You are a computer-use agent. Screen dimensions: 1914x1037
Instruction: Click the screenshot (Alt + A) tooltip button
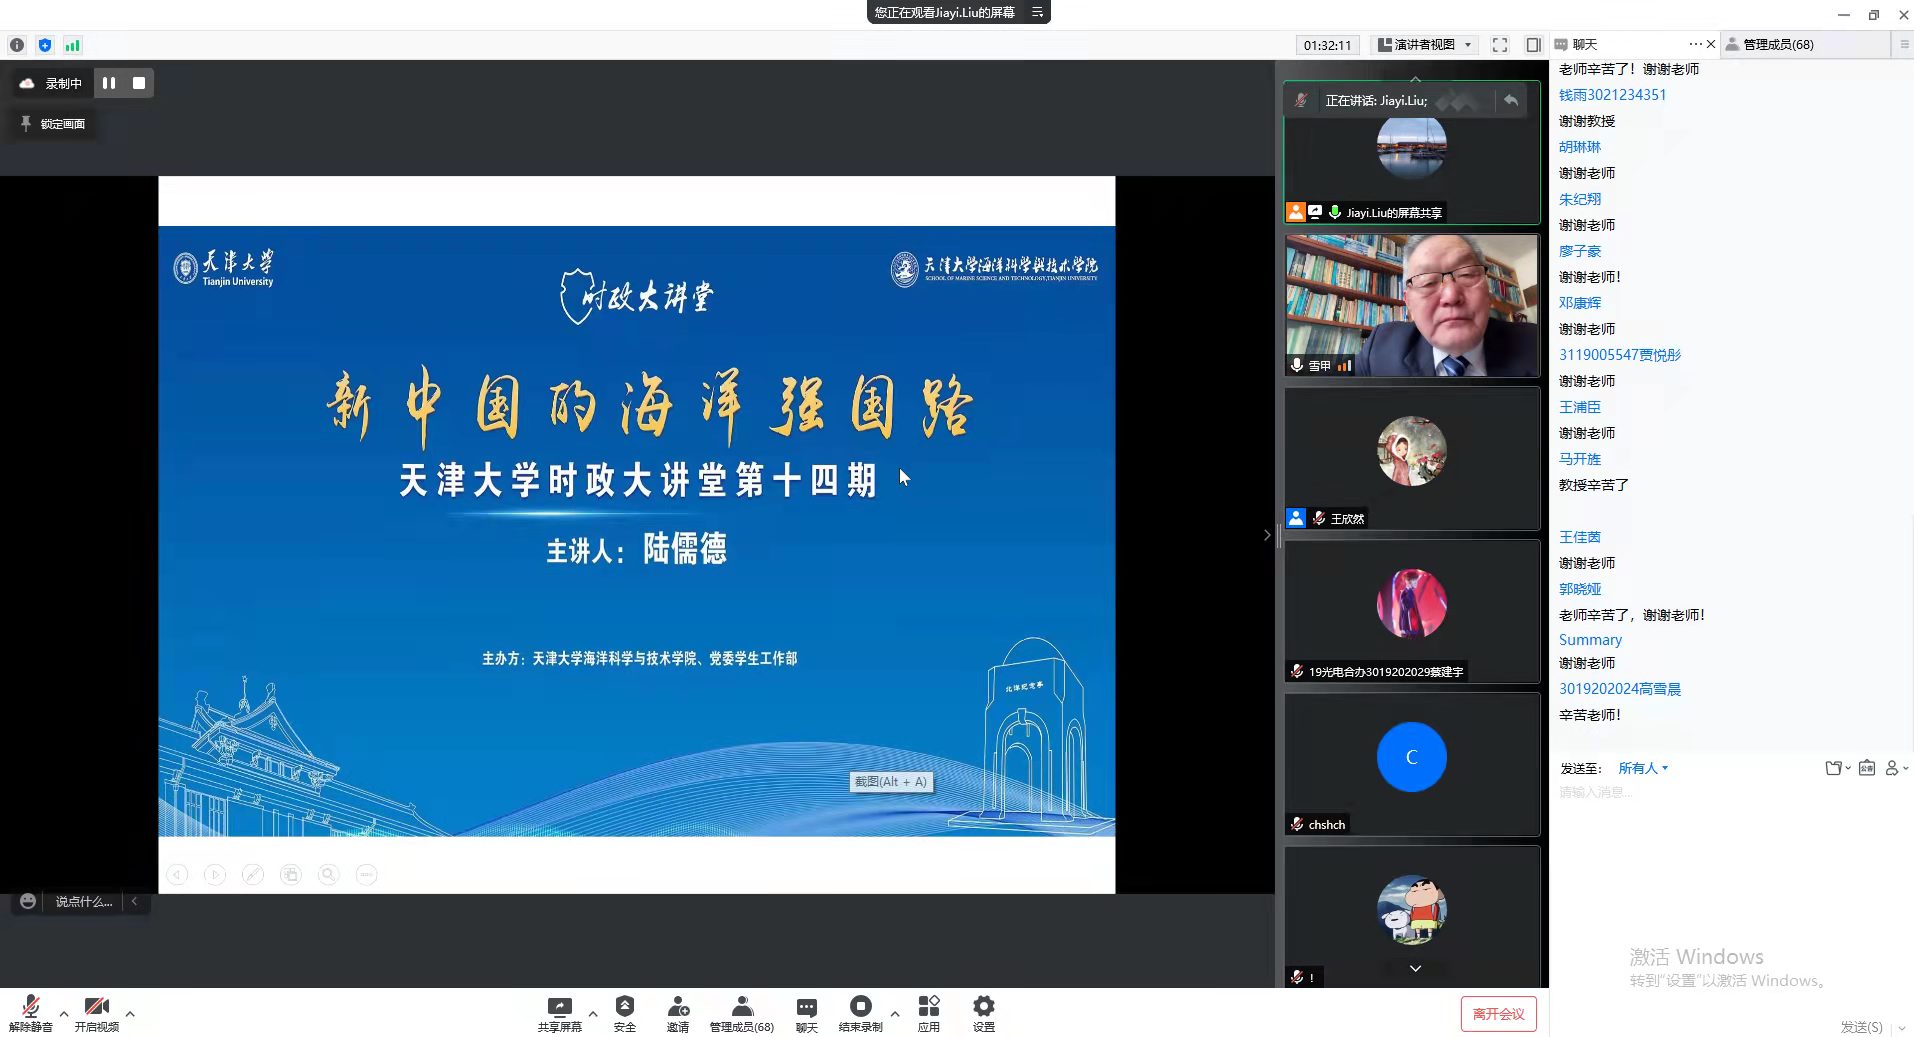(x=891, y=782)
